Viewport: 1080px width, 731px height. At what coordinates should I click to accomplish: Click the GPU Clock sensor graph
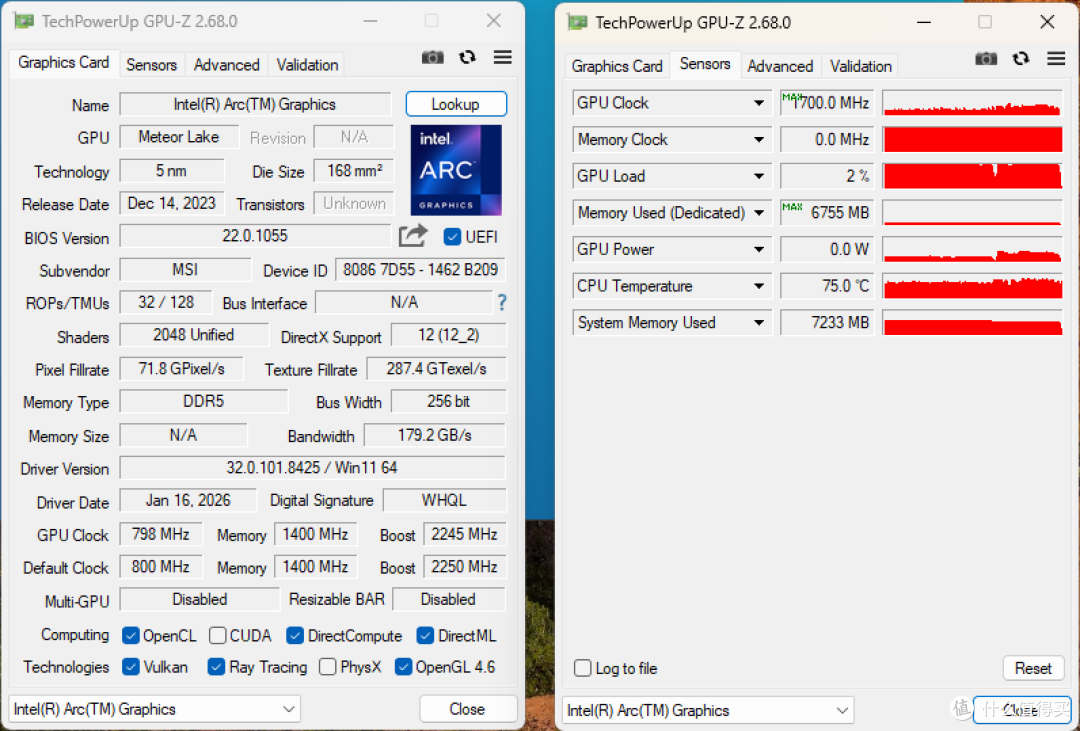tap(973, 103)
